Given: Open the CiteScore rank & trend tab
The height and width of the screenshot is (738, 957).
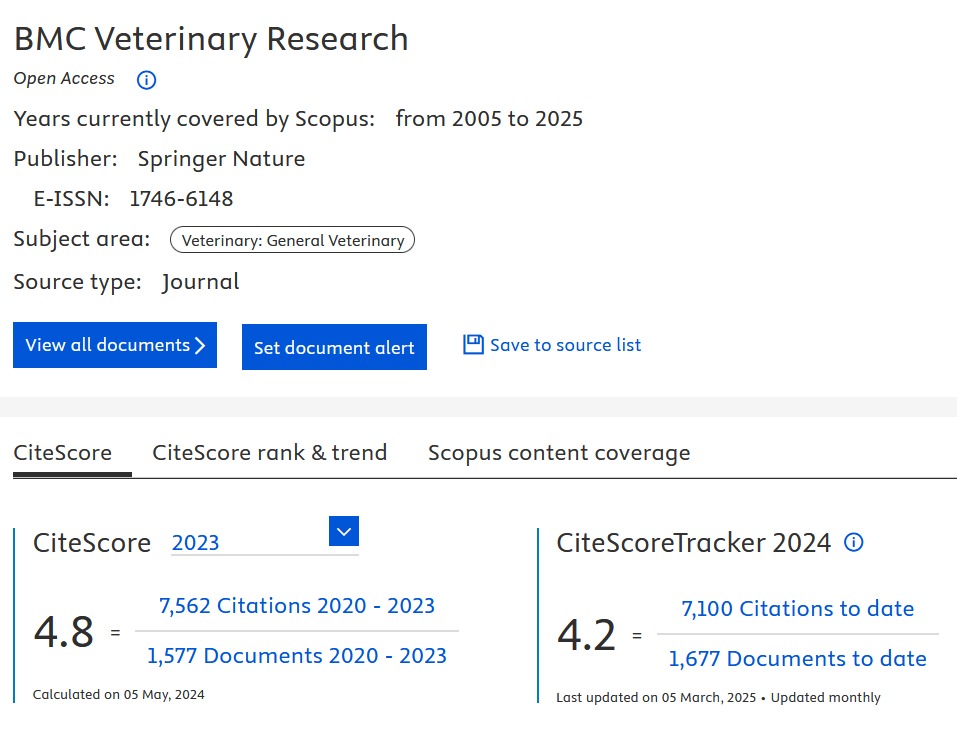Looking at the screenshot, I should 269,453.
